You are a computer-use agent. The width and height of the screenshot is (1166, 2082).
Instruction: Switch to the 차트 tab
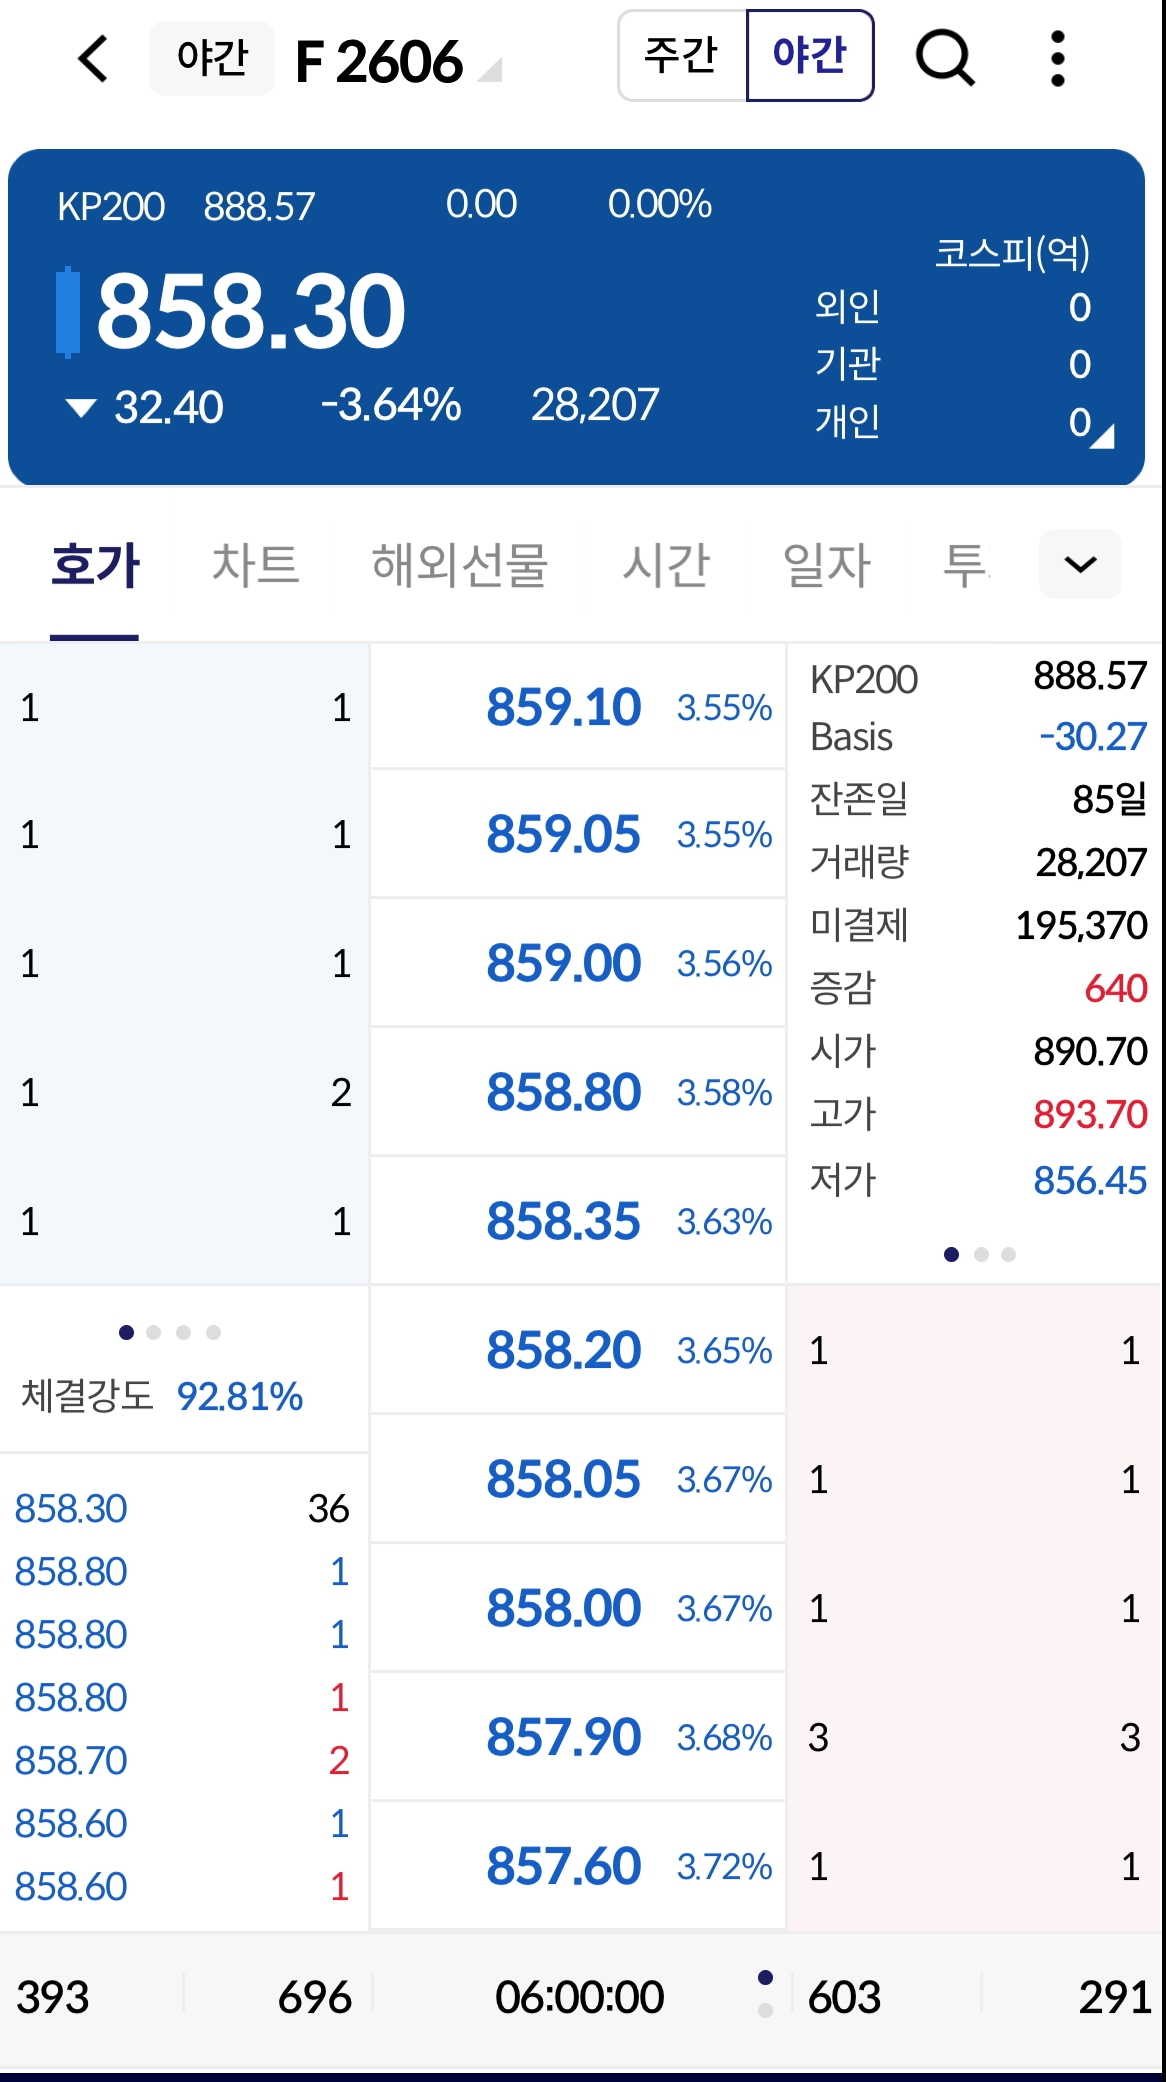click(x=255, y=565)
